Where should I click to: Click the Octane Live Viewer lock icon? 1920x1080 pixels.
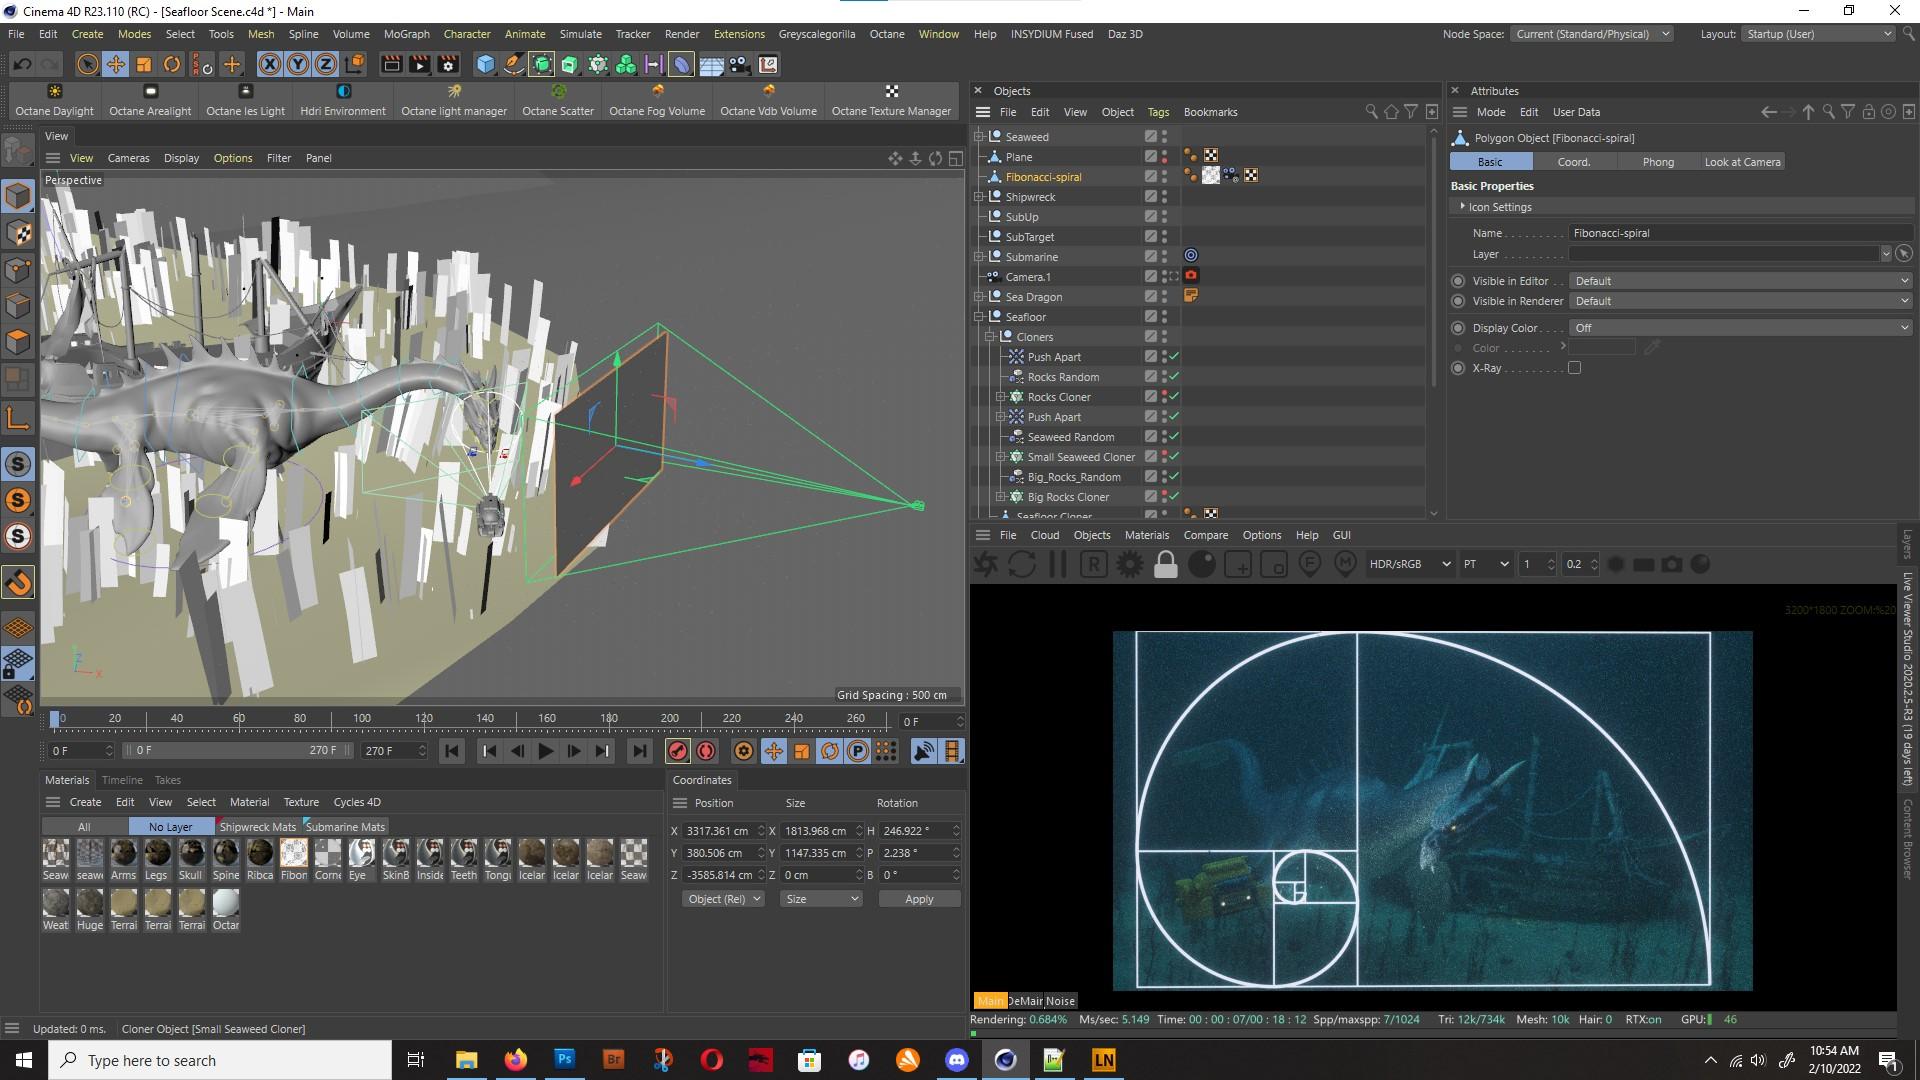(1165, 565)
